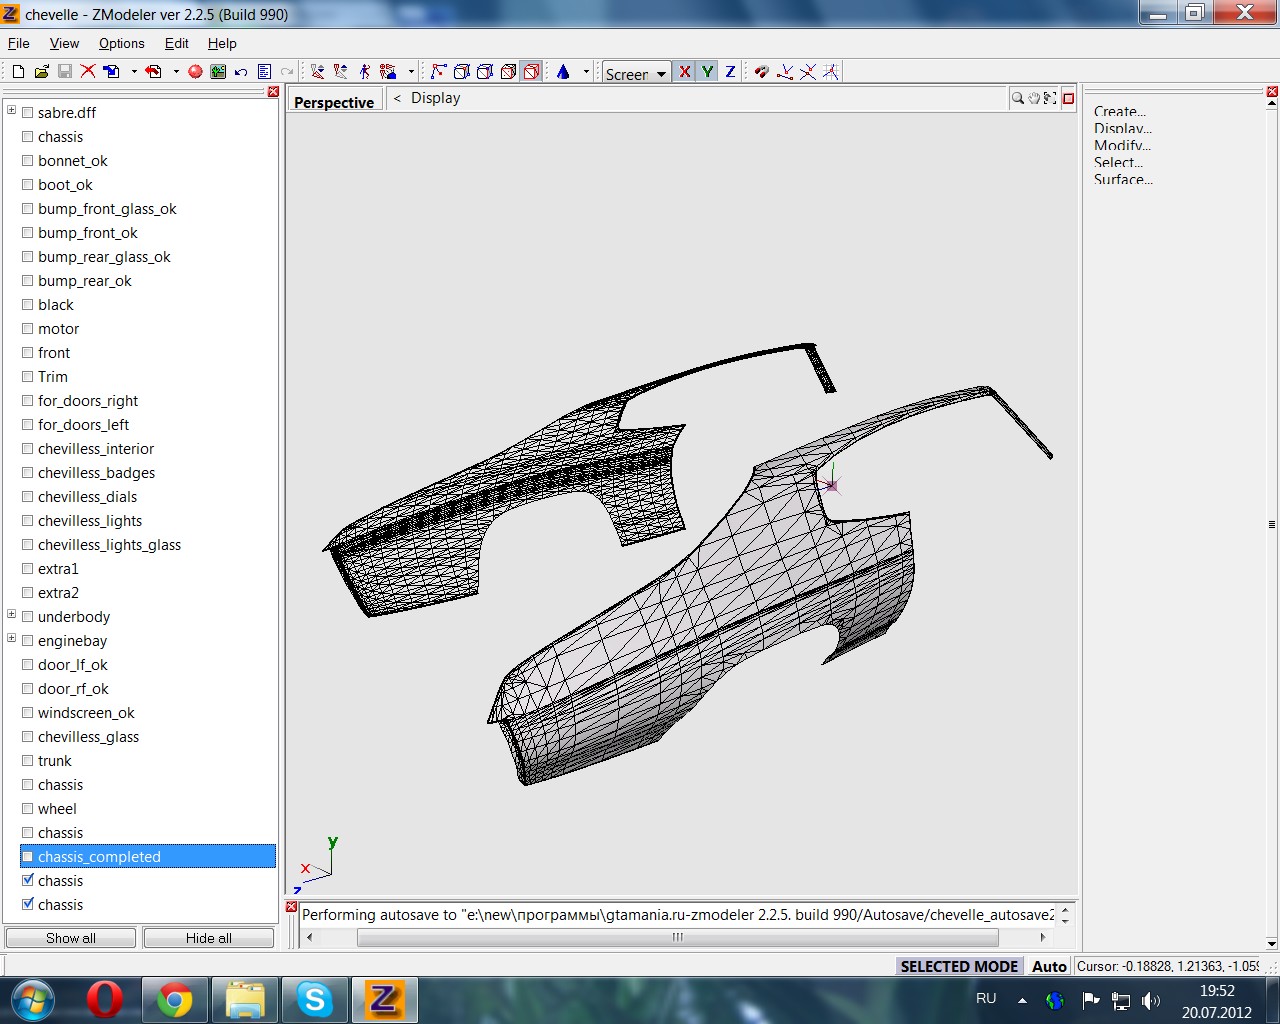Toggle visibility checkbox for motor
Screen dimensions: 1280x1024
tap(28, 329)
